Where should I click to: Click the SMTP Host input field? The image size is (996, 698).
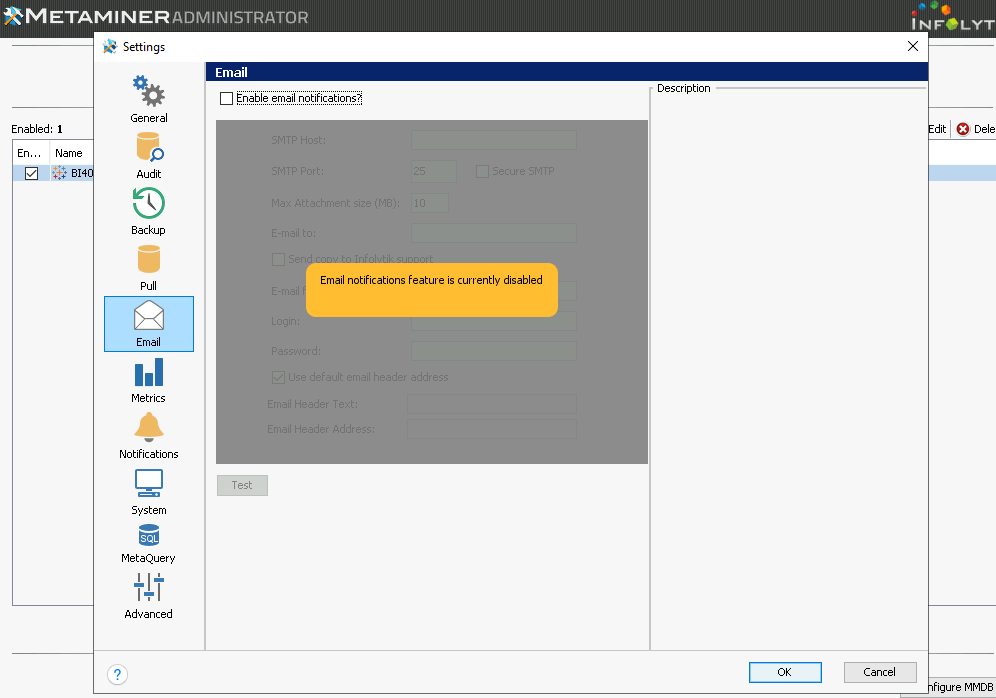tap(494, 140)
